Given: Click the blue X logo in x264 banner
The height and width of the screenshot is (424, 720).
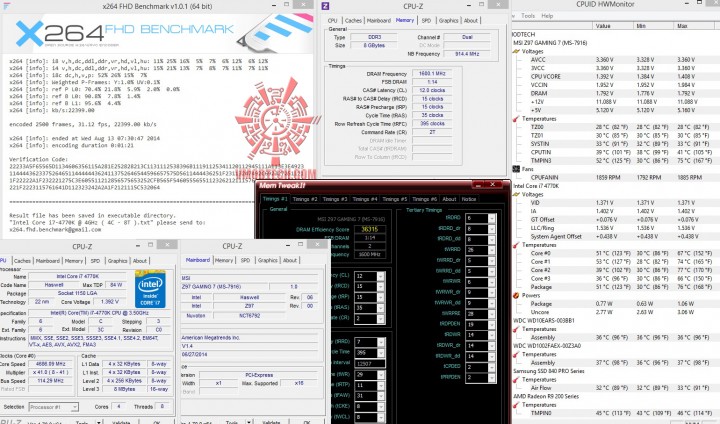Looking at the screenshot, I should point(29,34).
